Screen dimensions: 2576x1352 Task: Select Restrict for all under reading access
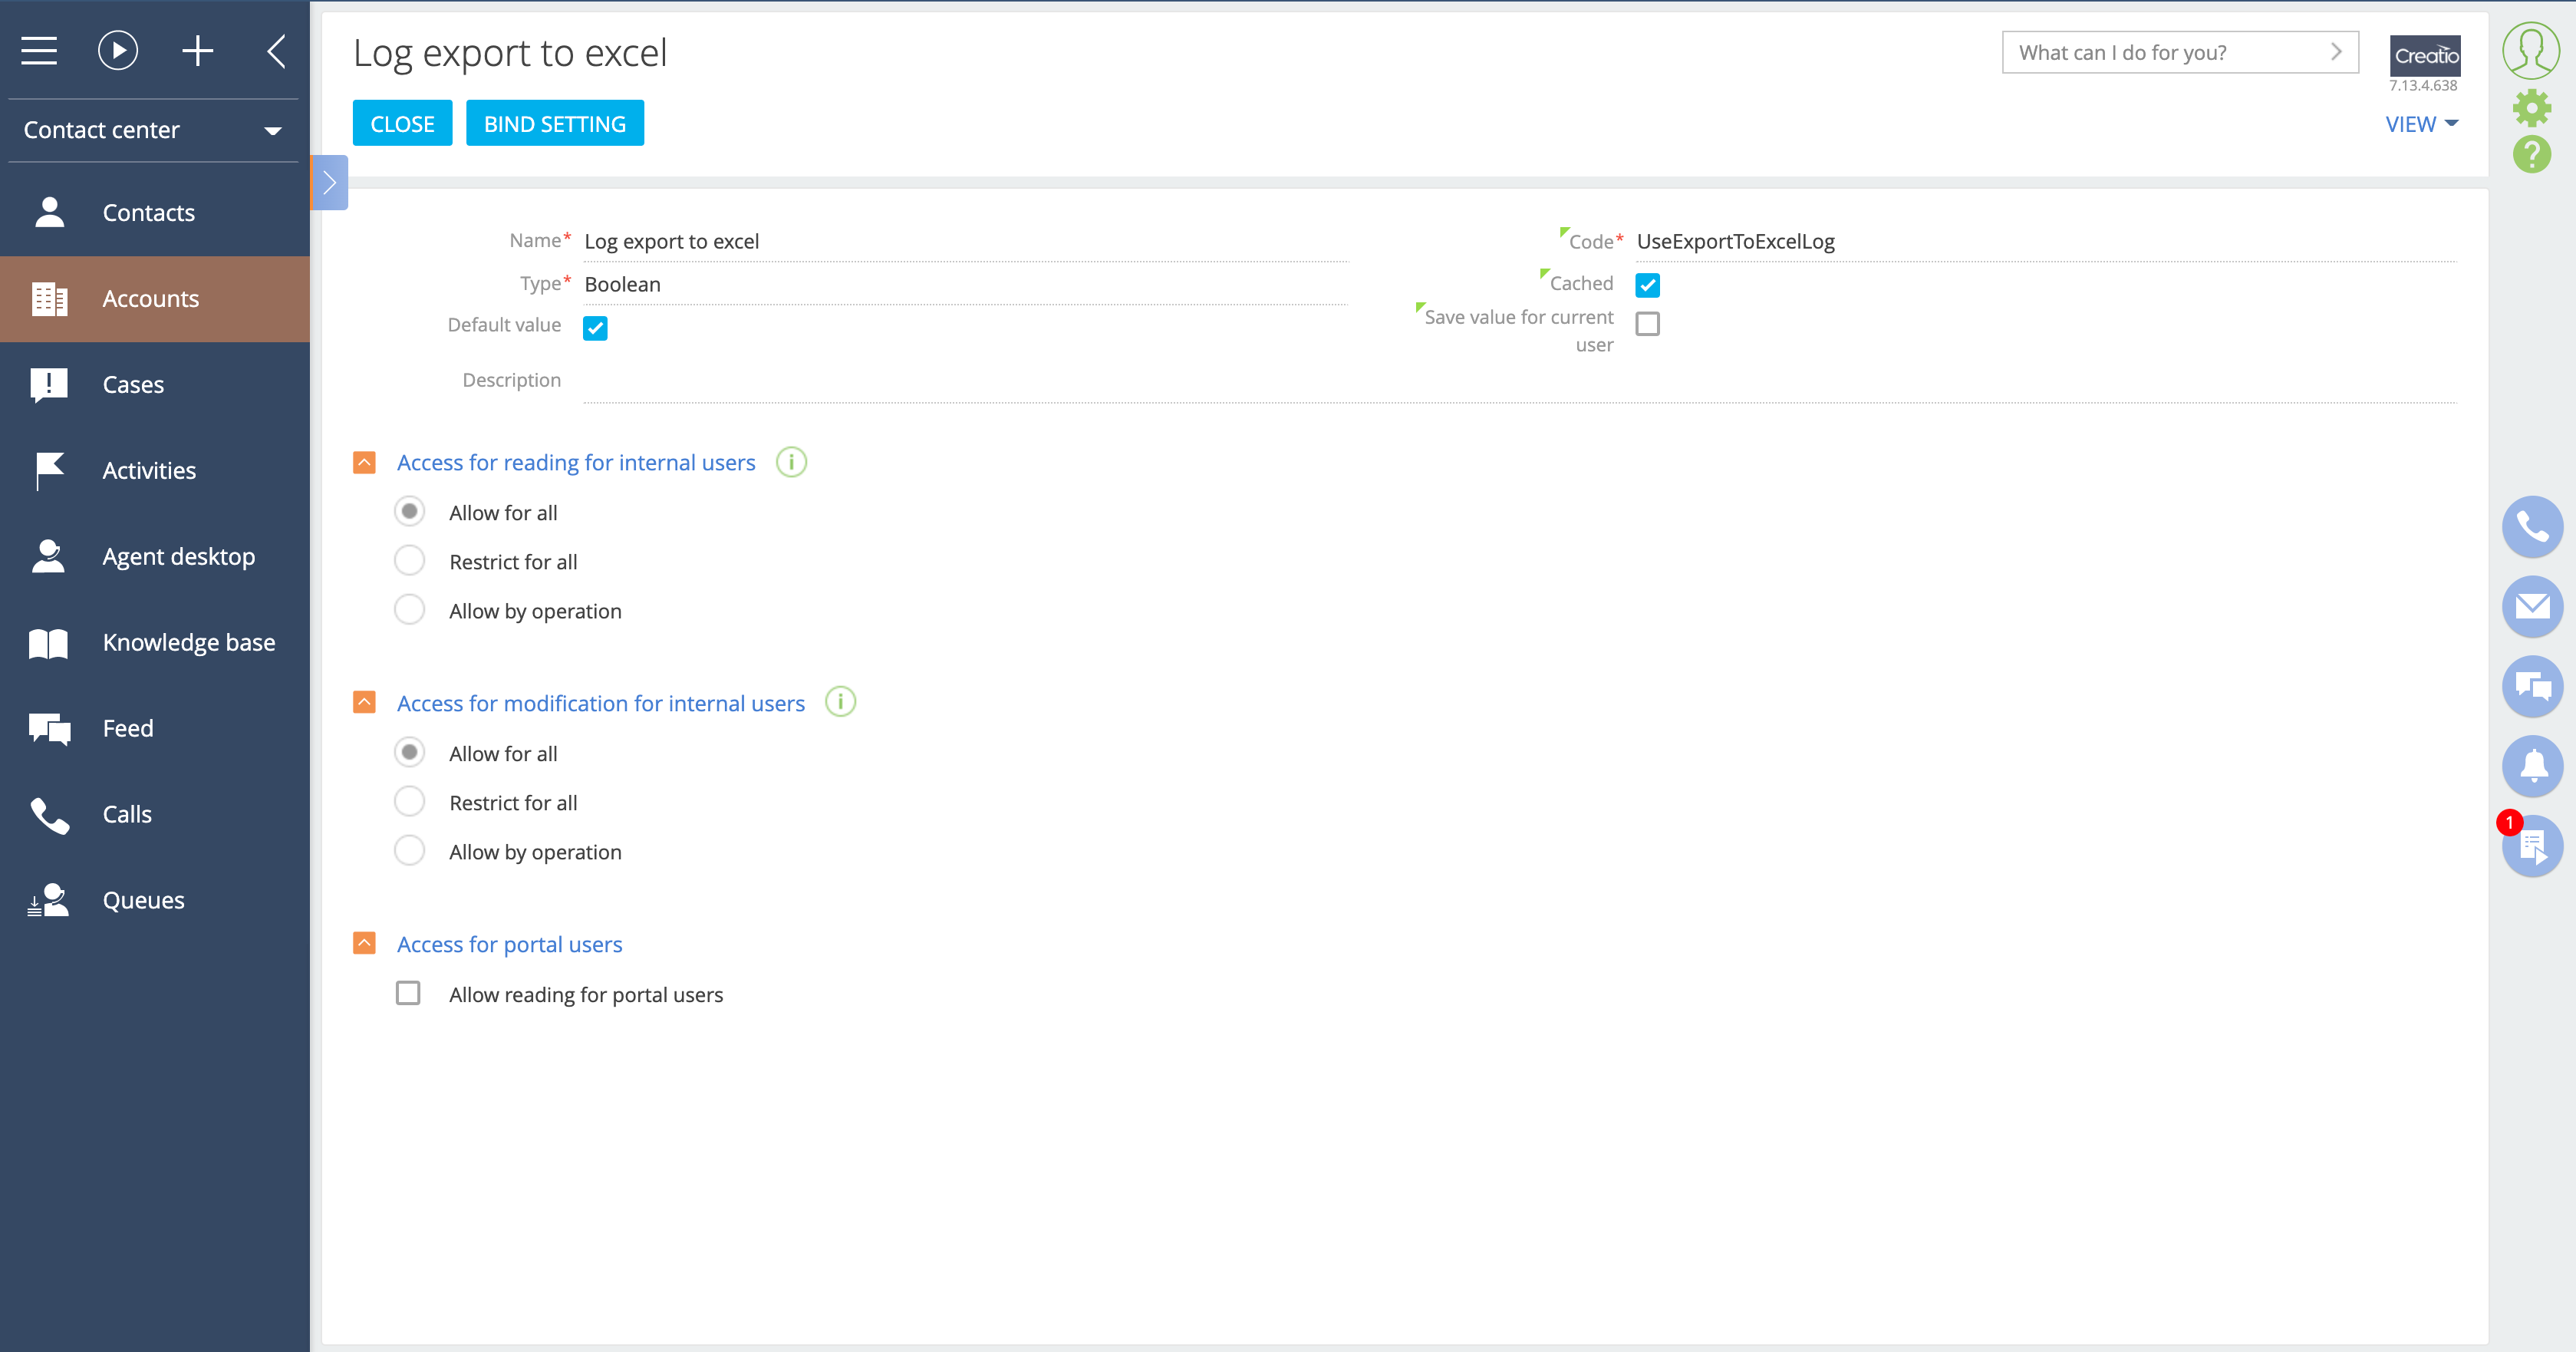point(409,560)
